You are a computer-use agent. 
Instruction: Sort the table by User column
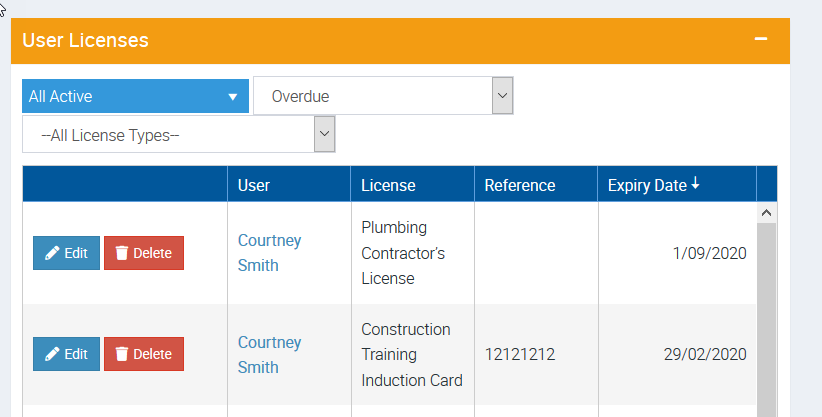(254, 185)
